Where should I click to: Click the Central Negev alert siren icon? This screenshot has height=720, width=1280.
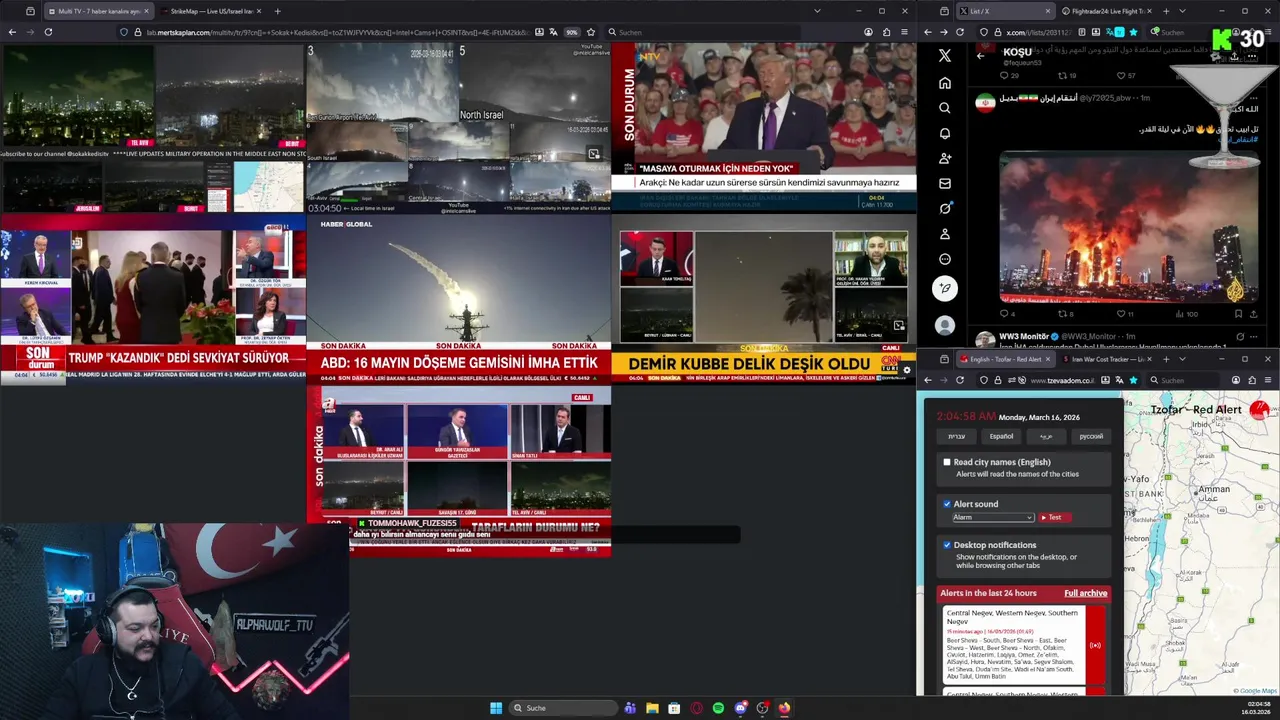point(1095,645)
